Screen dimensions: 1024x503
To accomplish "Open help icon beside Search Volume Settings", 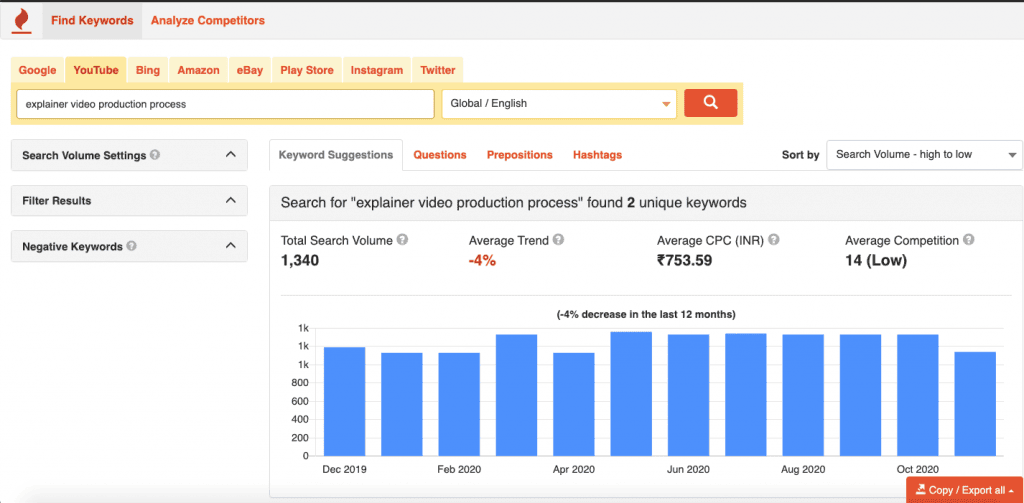I will pos(155,155).
